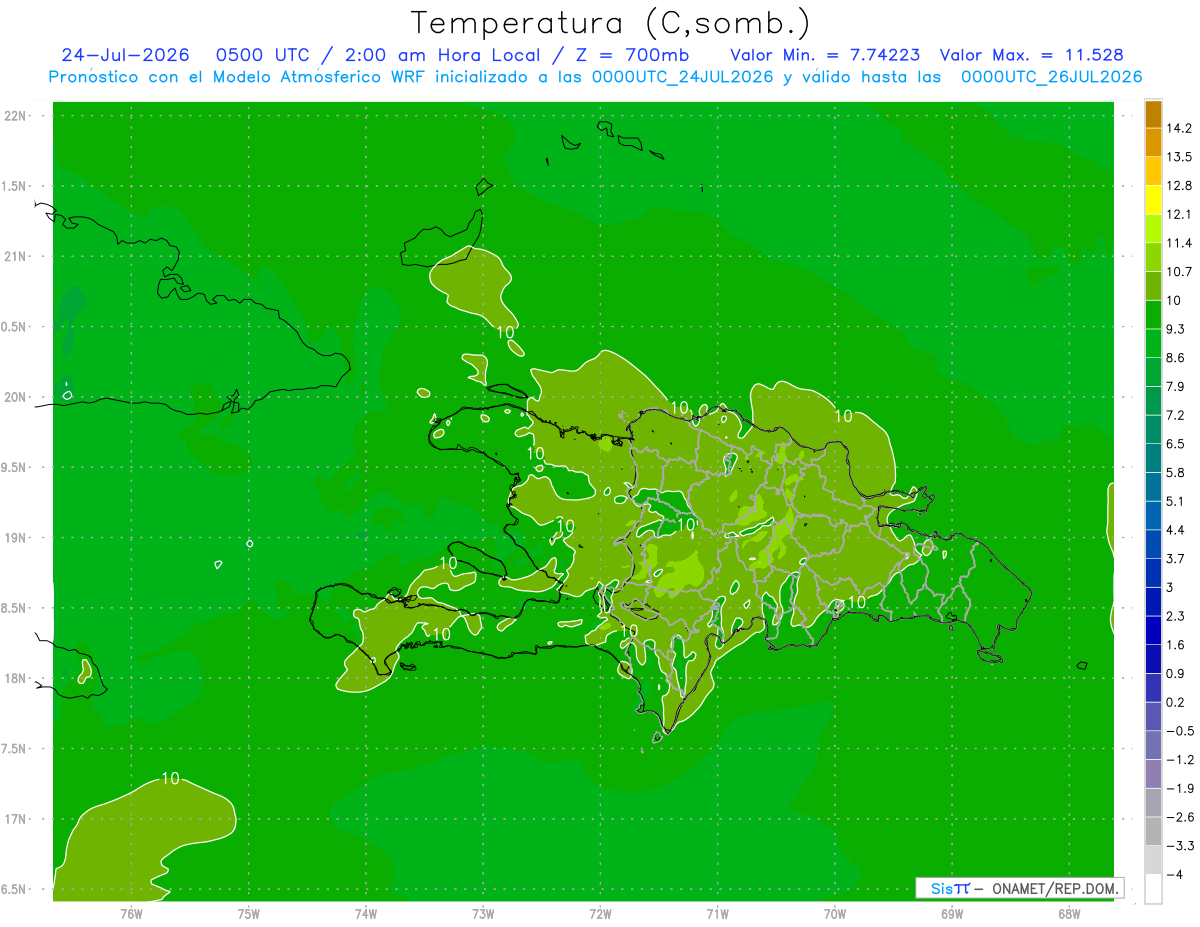1200x927 pixels.
Task: Click the '21N' latitude axis label
Action: pos(16,257)
